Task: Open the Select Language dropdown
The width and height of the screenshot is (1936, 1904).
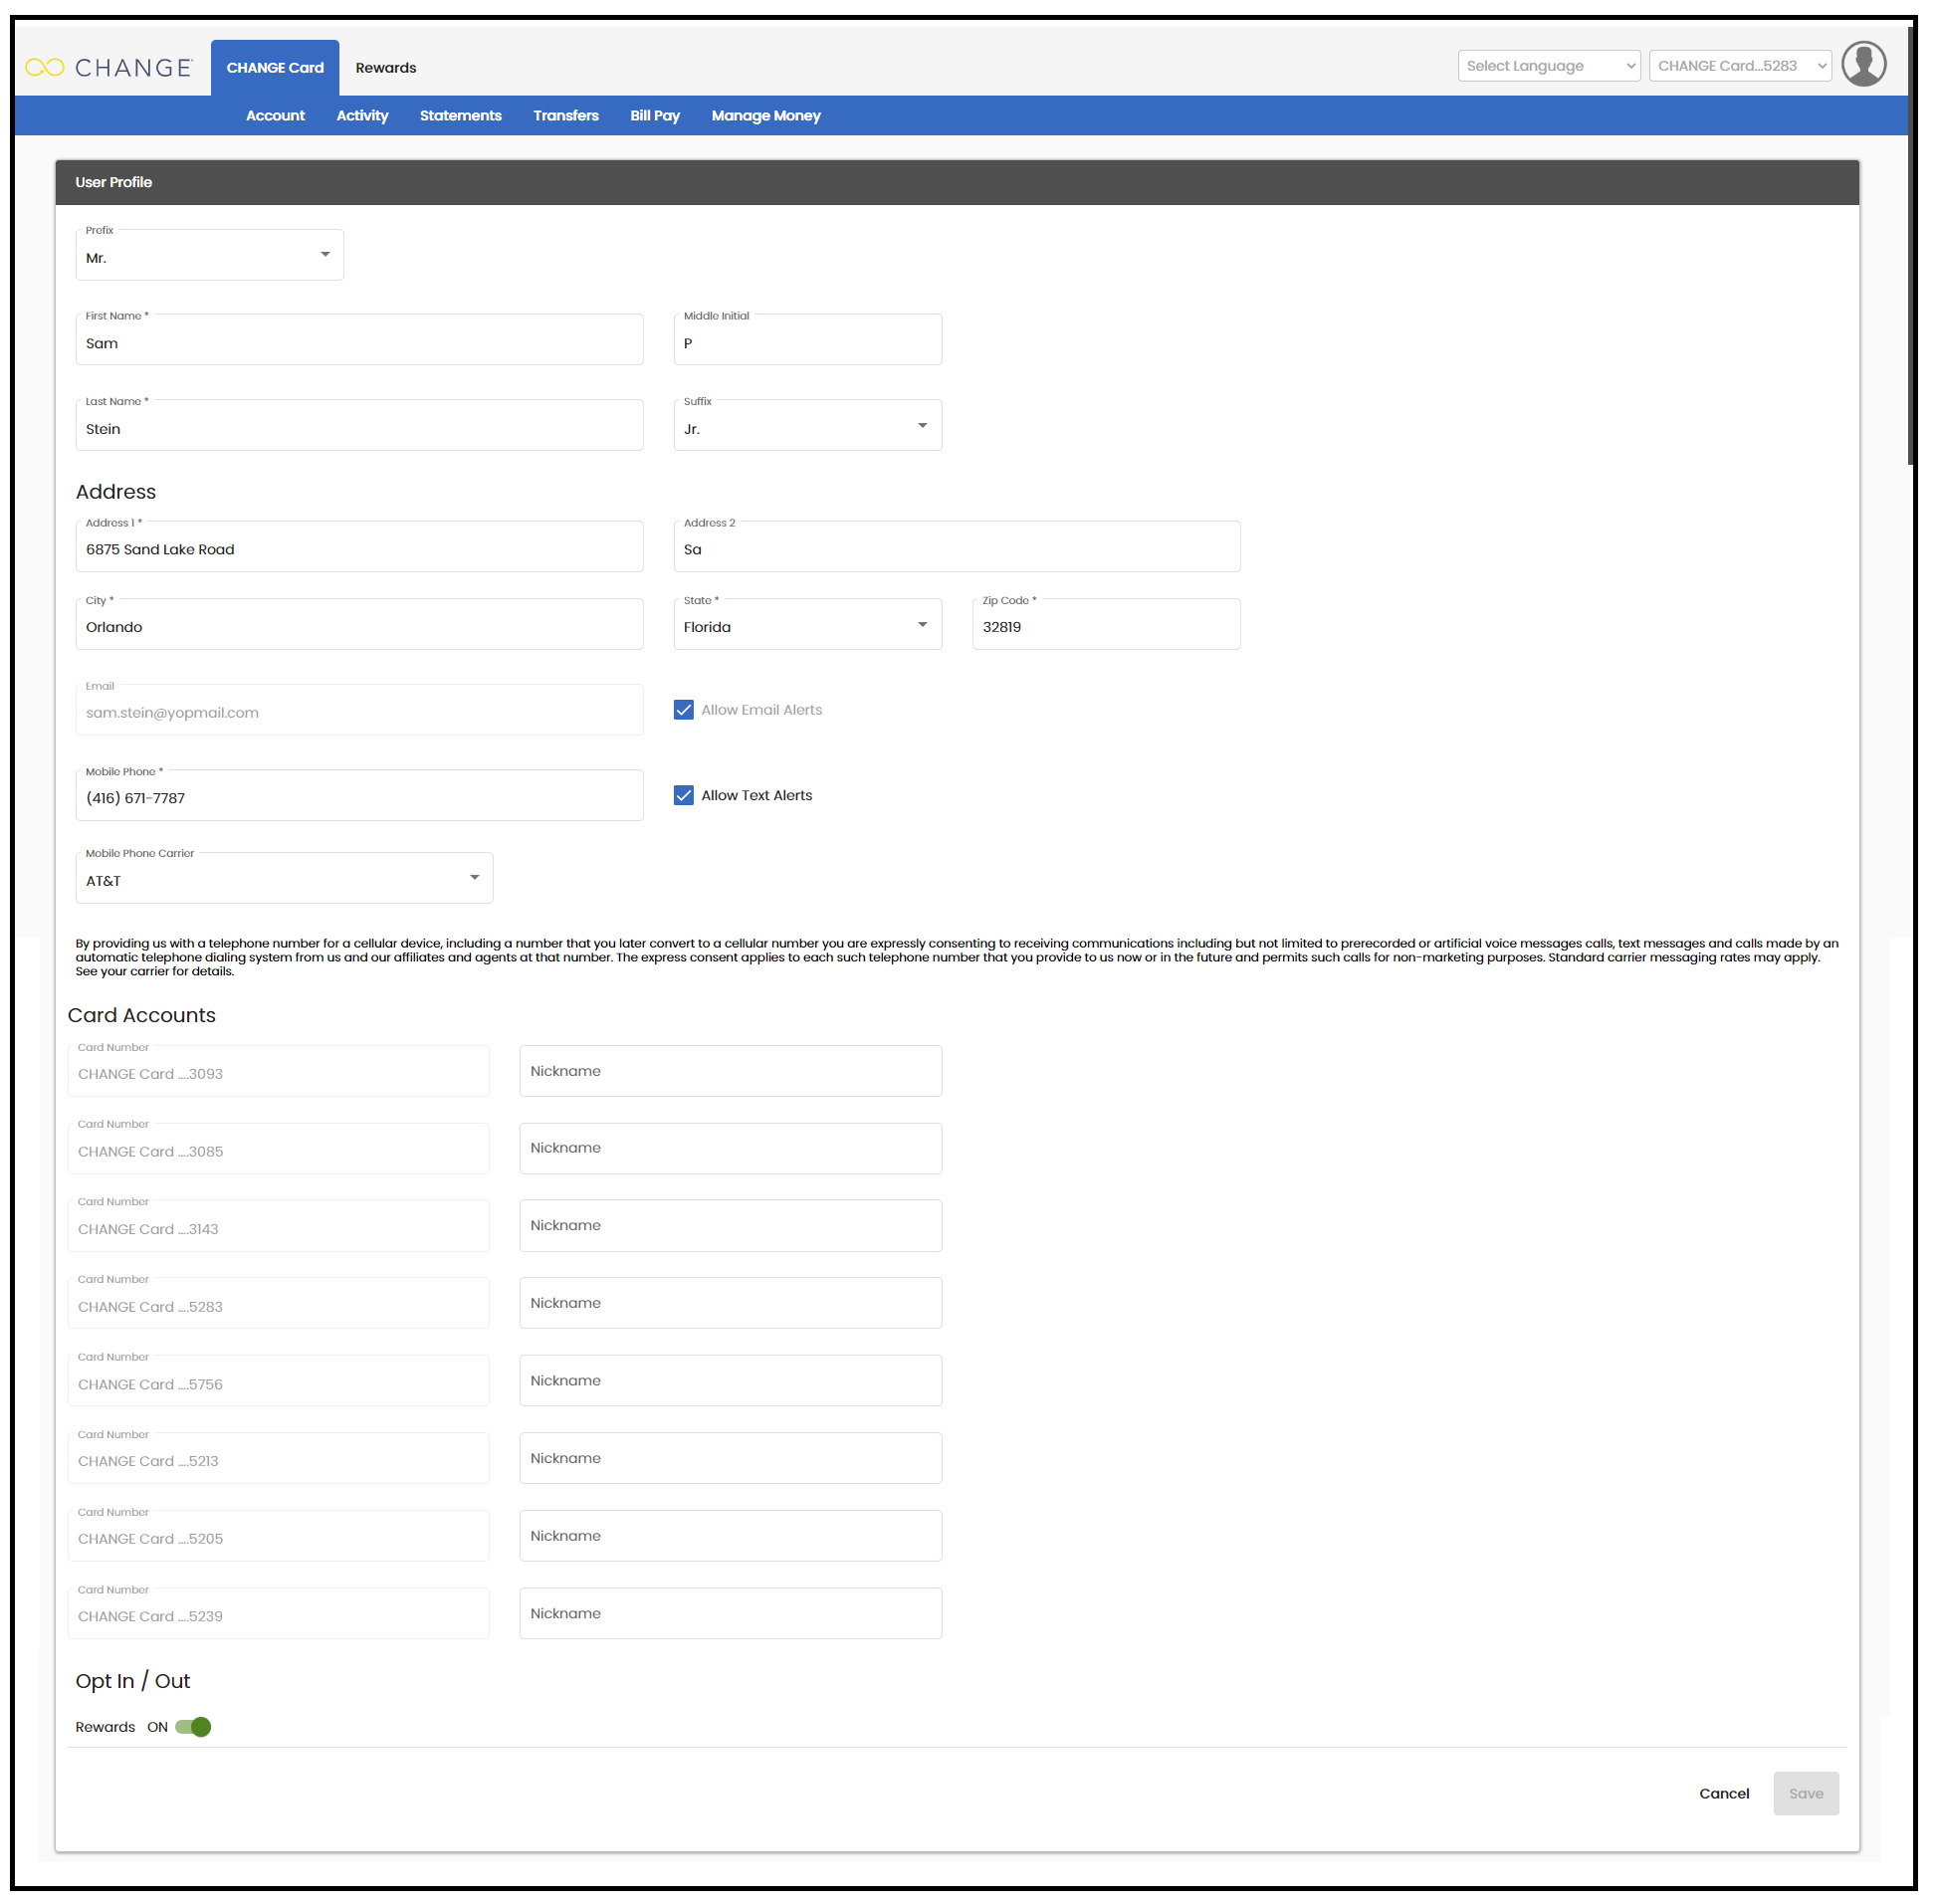Action: coord(1548,66)
